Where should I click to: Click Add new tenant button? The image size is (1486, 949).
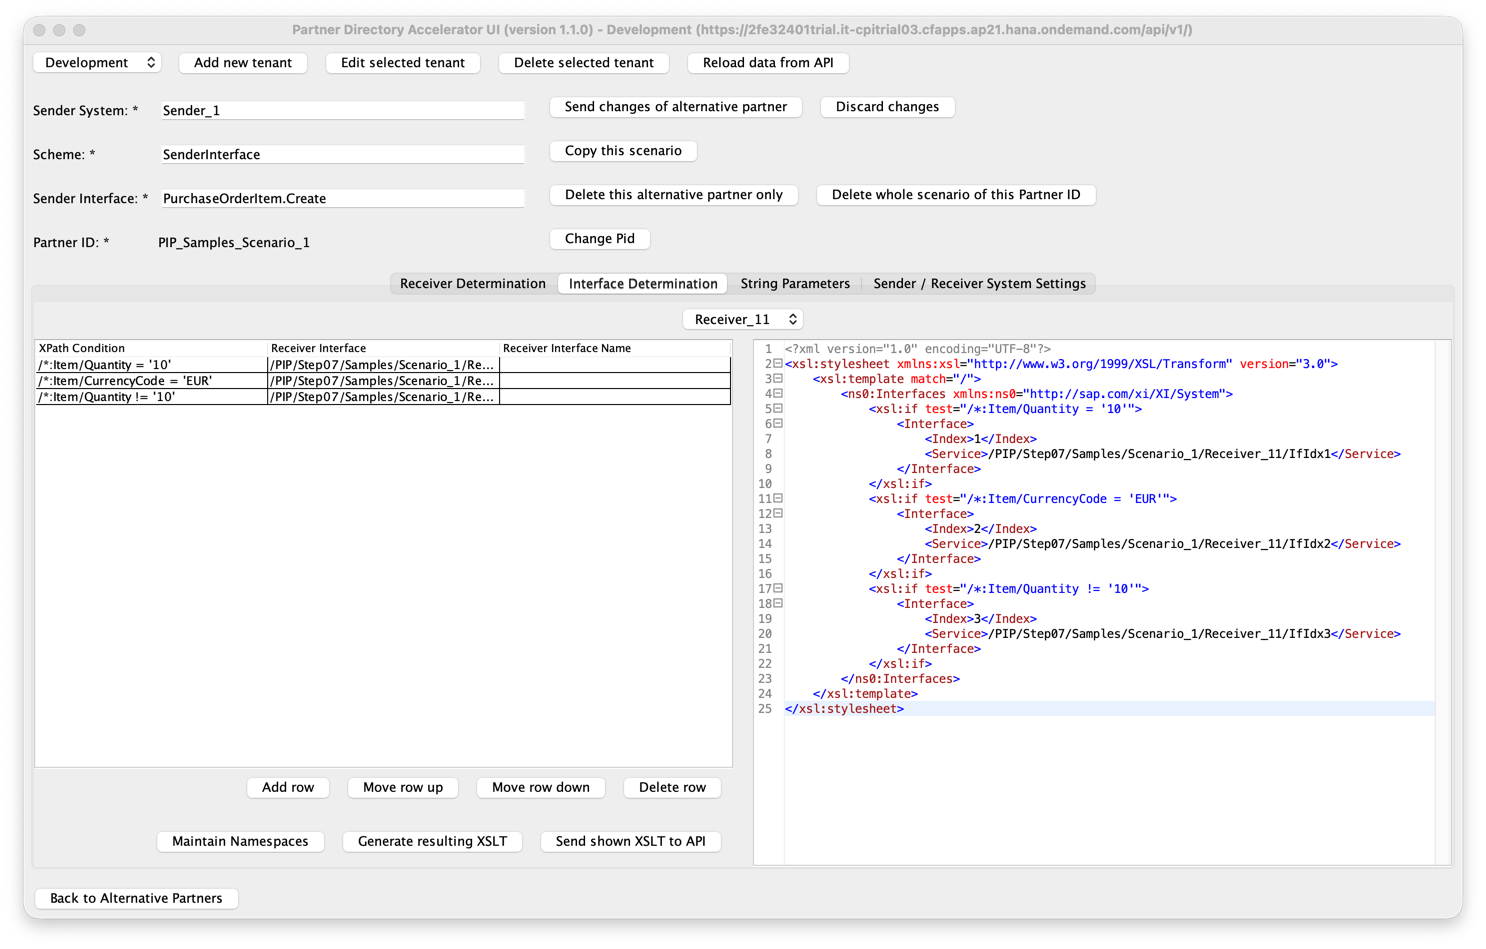click(243, 62)
